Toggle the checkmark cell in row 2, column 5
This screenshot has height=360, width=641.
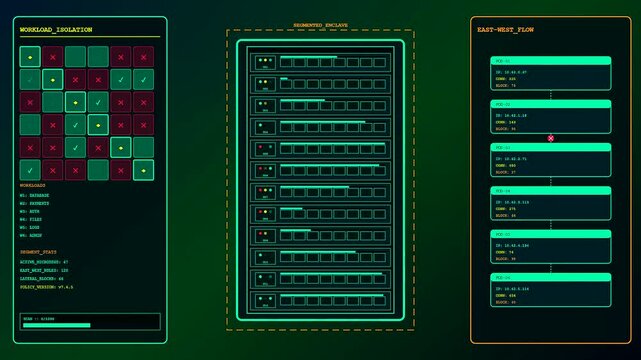pyautogui.click(x=121, y=80)
